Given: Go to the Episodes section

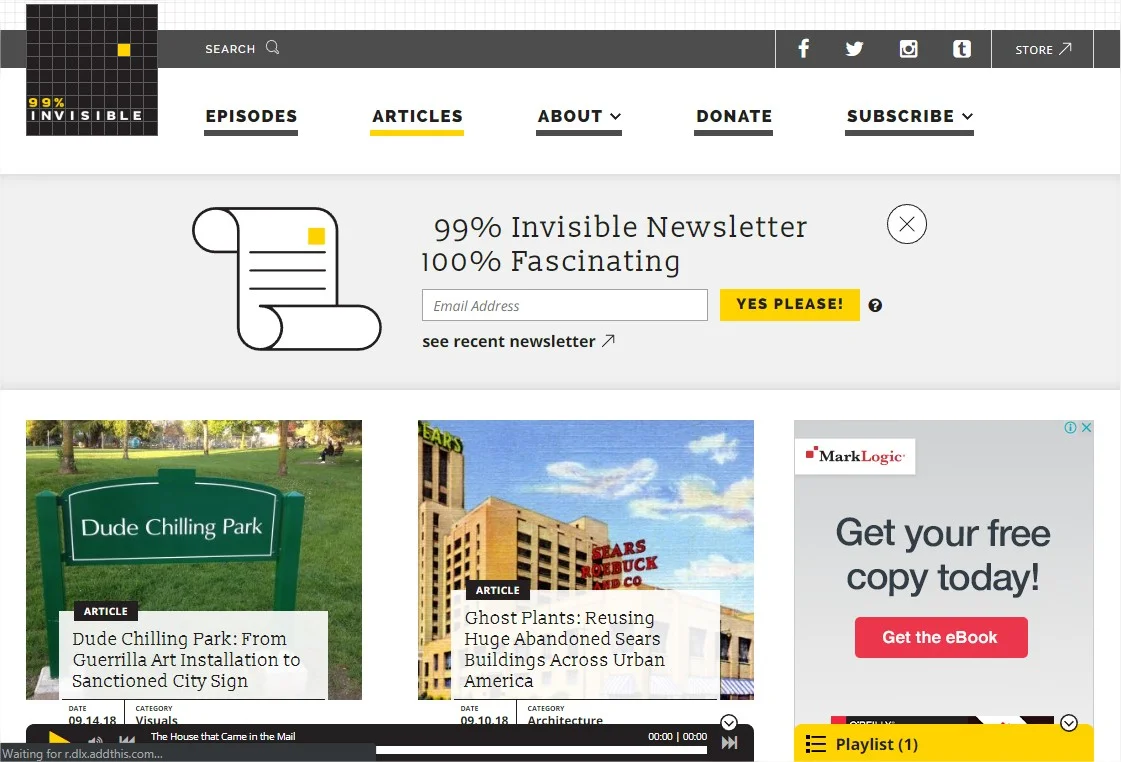Looking at the screenshot, I should click(x=251, y=119).
